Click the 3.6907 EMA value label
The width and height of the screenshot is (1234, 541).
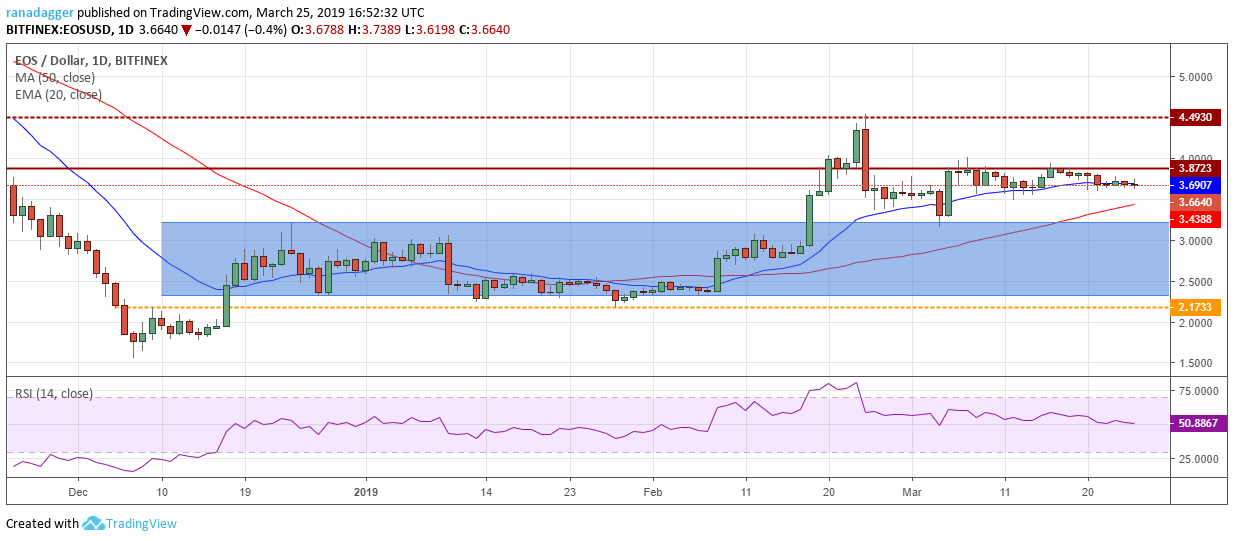tap(1195, 185)
